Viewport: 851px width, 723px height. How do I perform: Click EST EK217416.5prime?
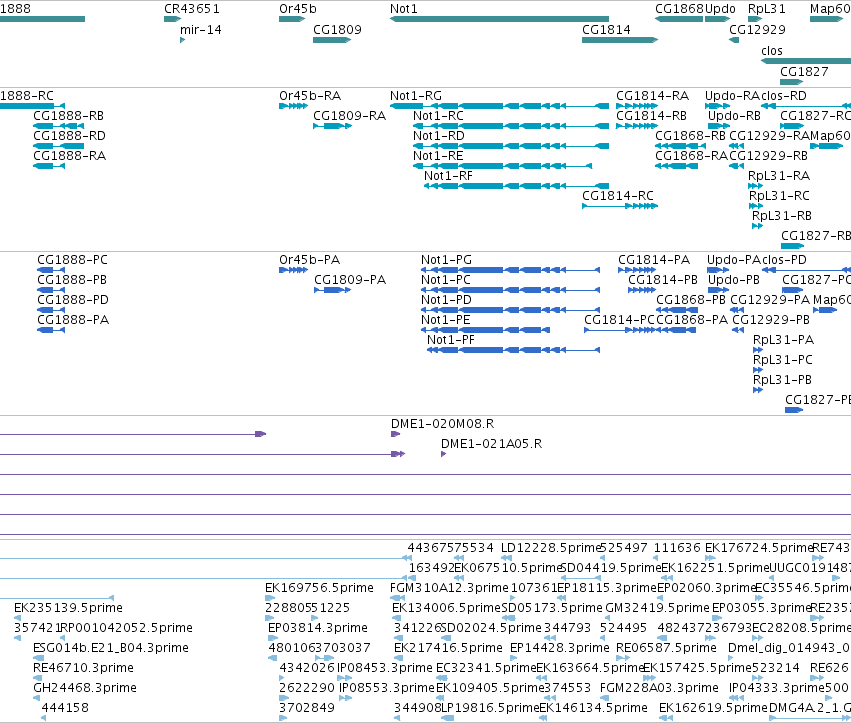coord(398,658)
